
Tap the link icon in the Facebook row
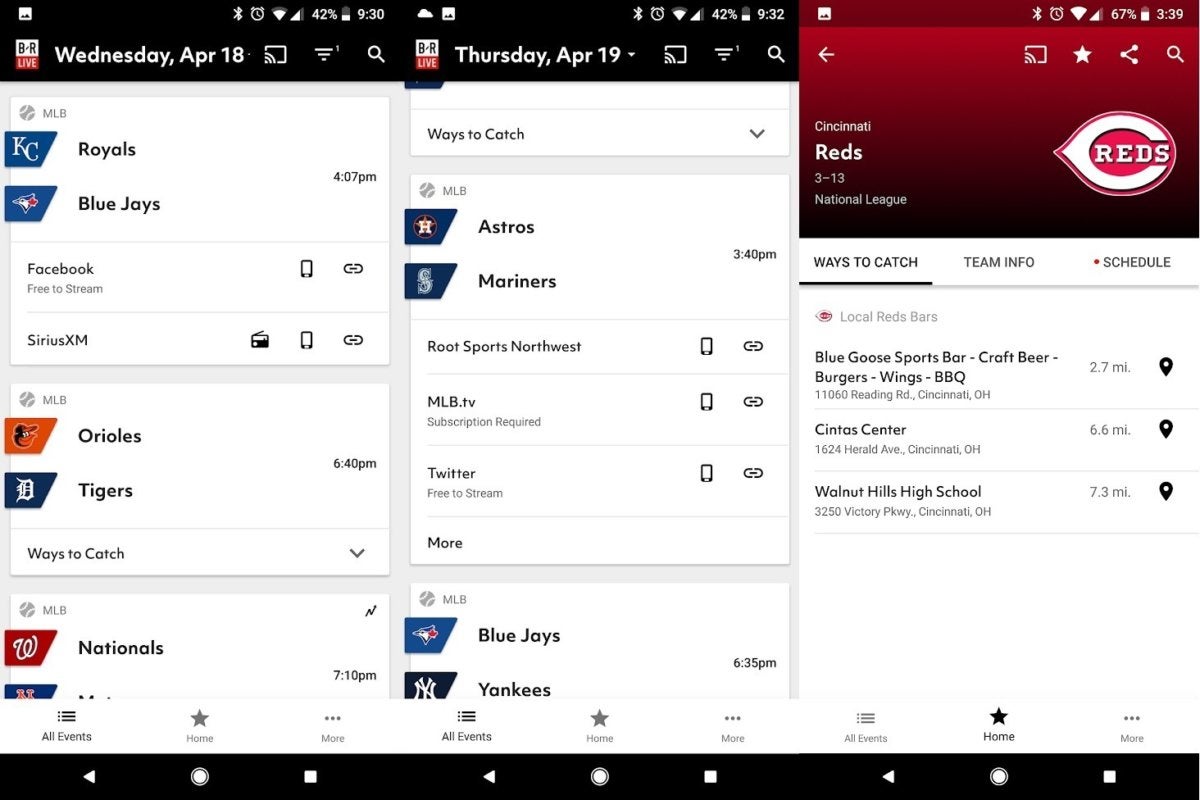[x=353, y=269]
